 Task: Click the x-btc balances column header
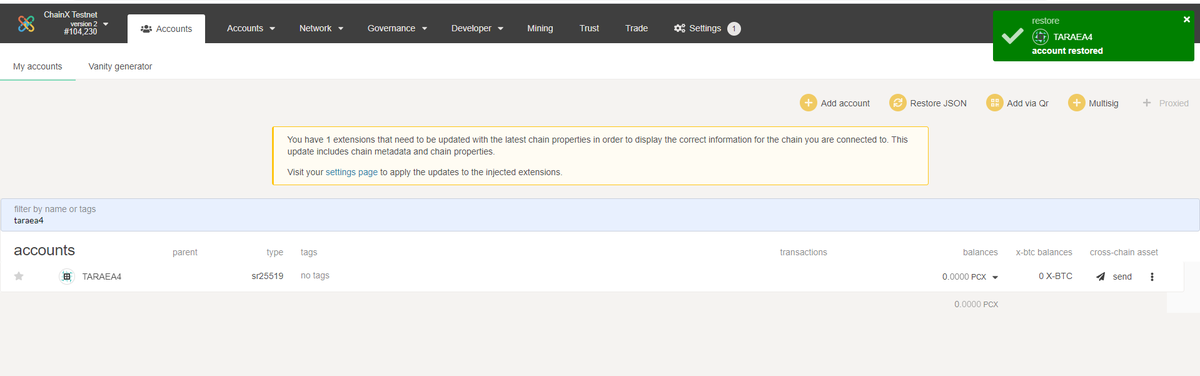(1044, 252)
